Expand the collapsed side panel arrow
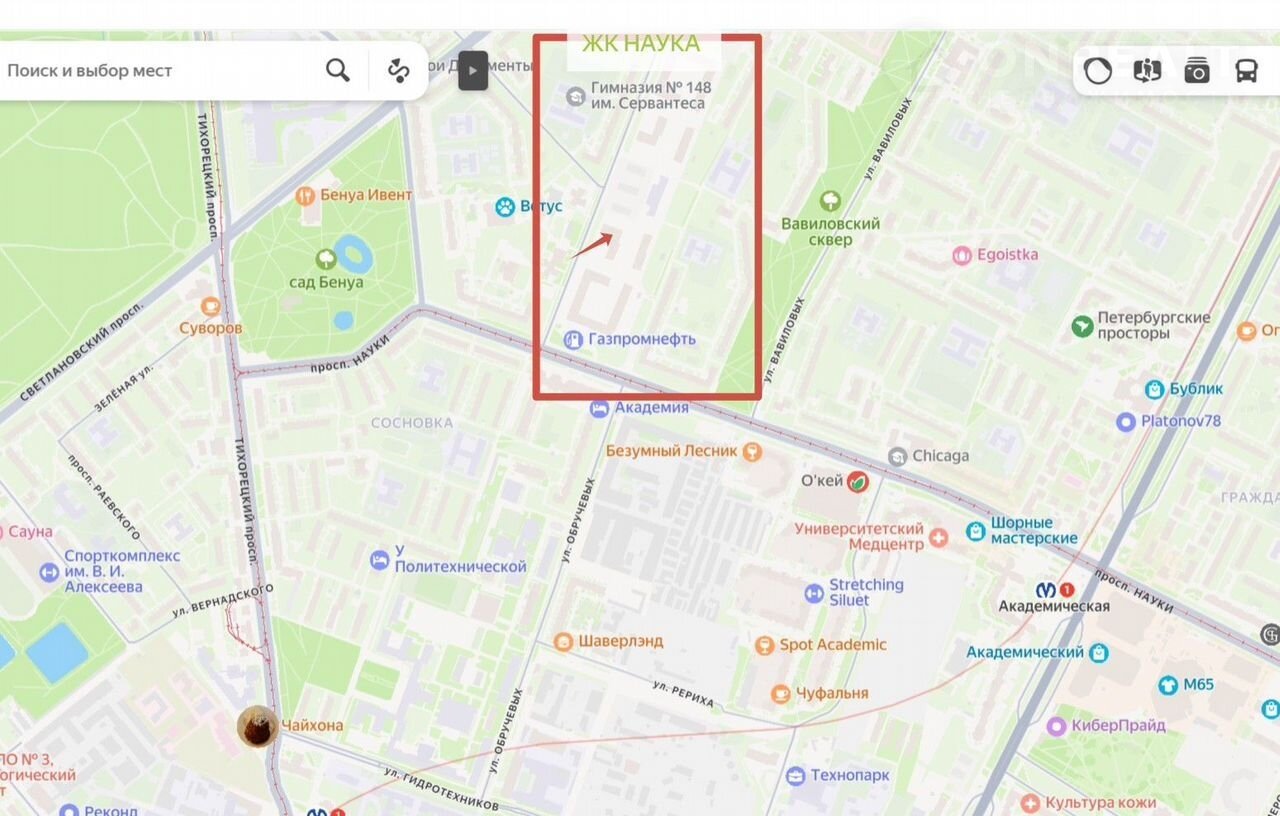The image size is (1280, 816). pyautogui.click(x=473, y=70)
